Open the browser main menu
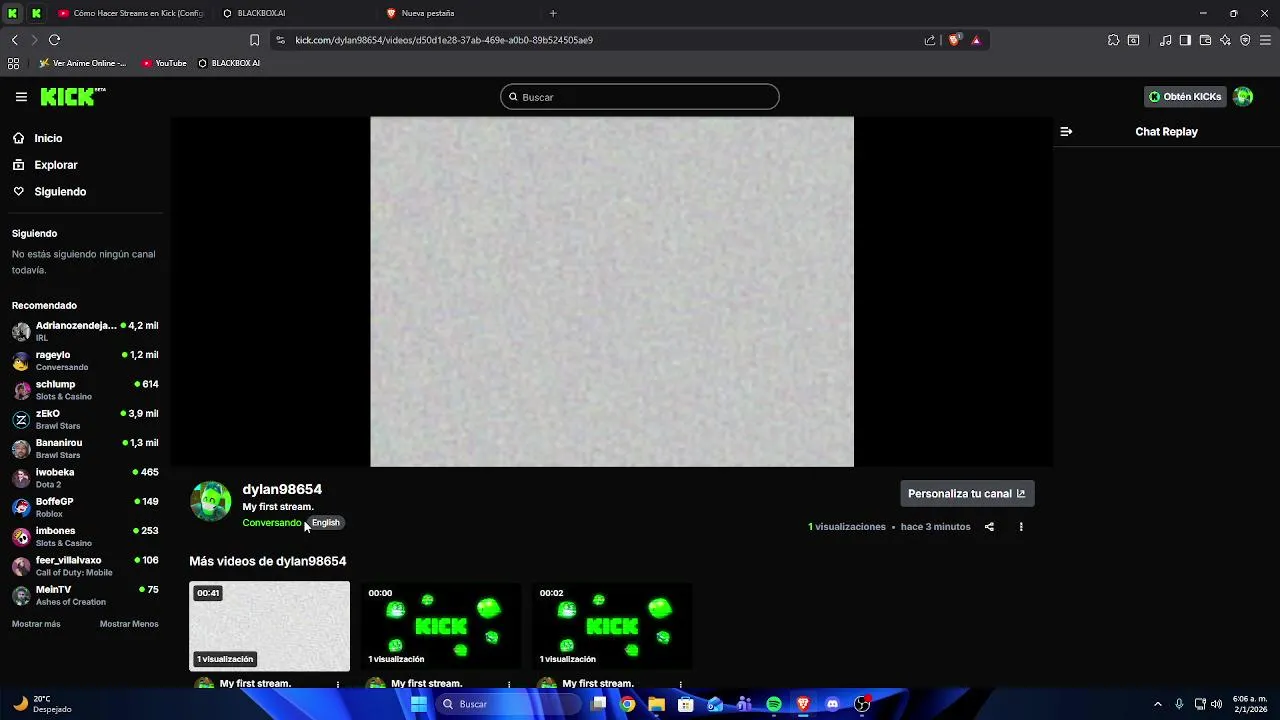Screen dimensions: 1280x720 (1265, 40)
